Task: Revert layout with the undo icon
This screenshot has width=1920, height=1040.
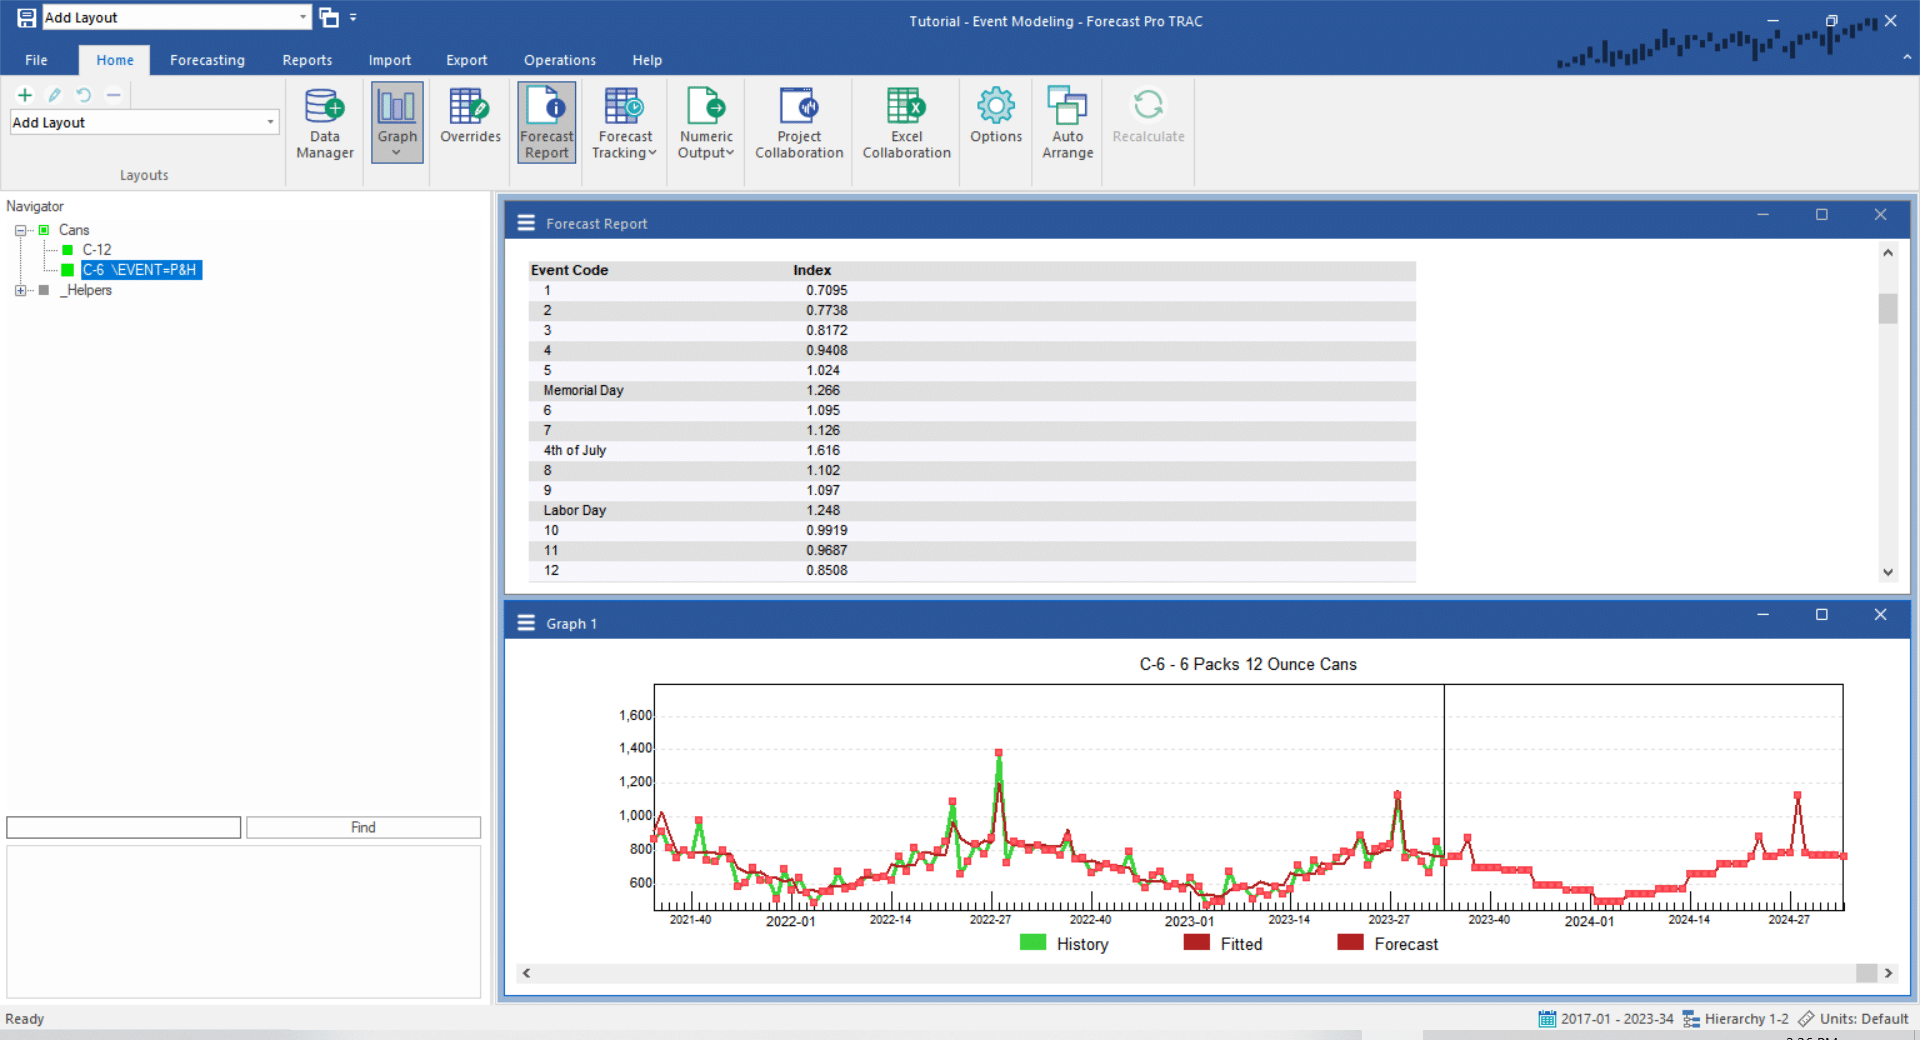Action: [84, 95]
